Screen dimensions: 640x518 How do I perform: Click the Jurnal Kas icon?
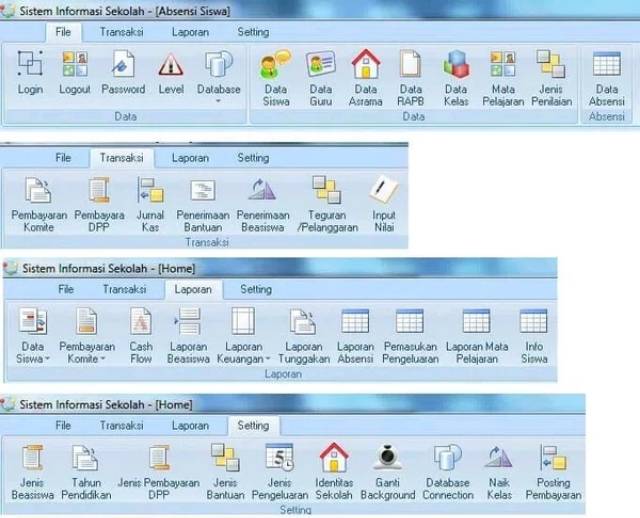click(150, 192)
